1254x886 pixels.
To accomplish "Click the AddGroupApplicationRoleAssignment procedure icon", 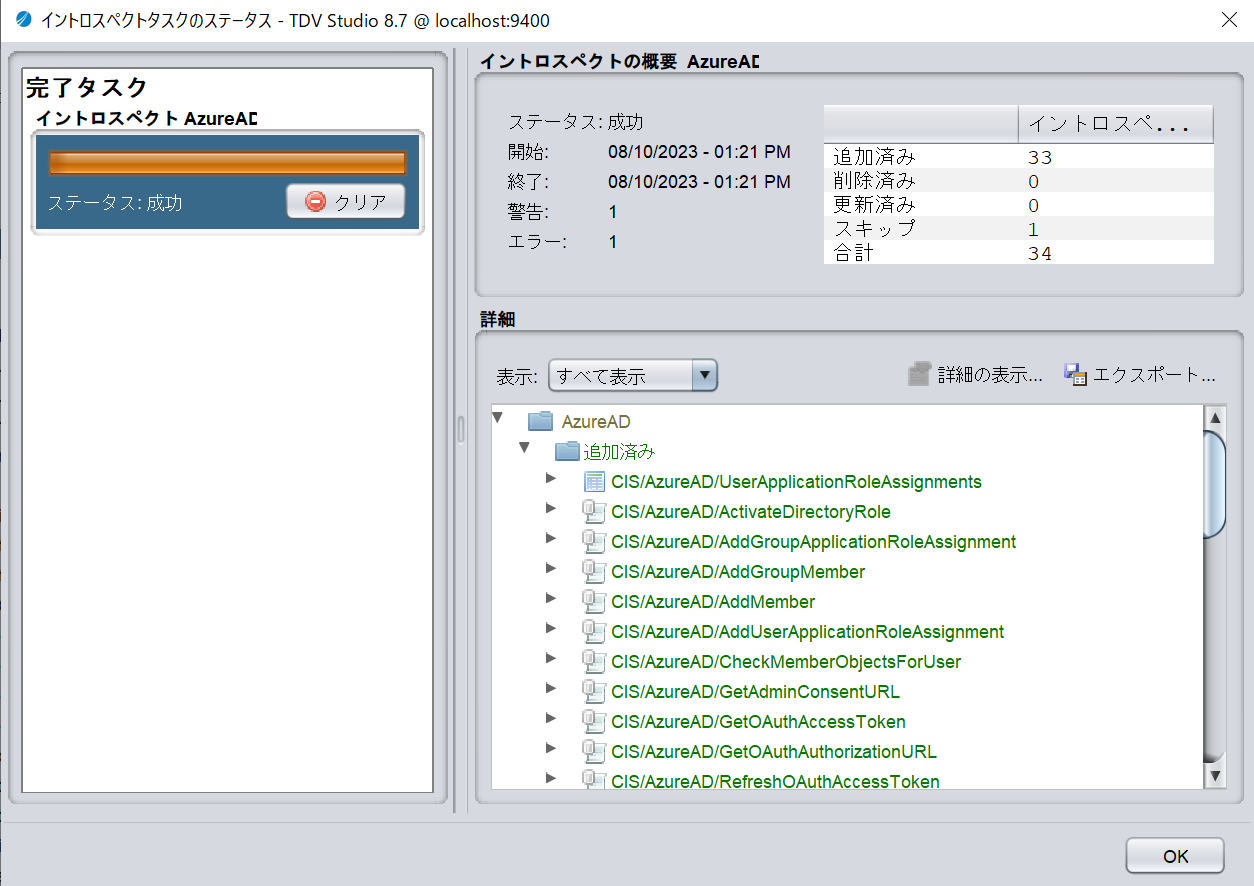I will pyautogui.click(x=595, y=542).
